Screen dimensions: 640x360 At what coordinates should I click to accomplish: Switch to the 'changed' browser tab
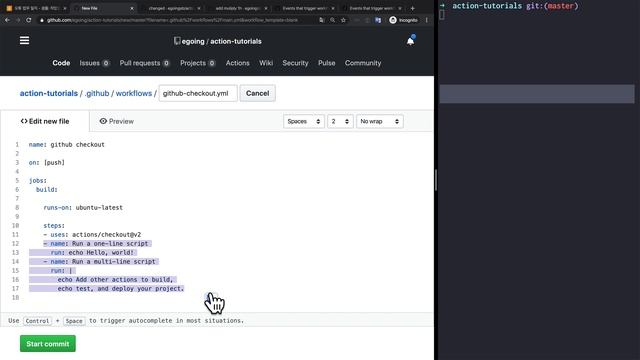pos(171,8)
